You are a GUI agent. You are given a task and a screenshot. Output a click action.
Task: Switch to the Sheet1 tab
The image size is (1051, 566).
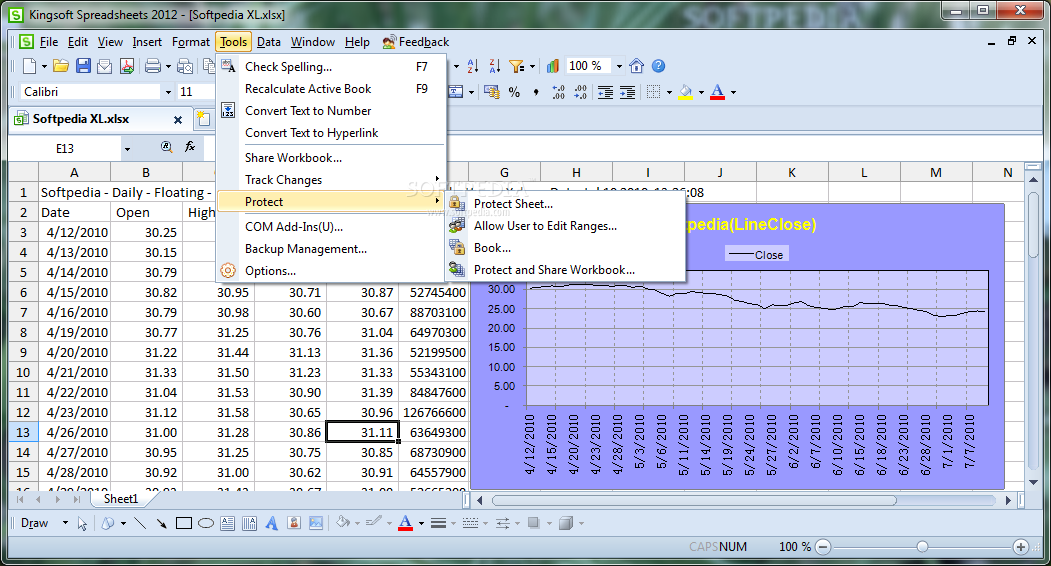pyautogui.click(x=121, y=499)
